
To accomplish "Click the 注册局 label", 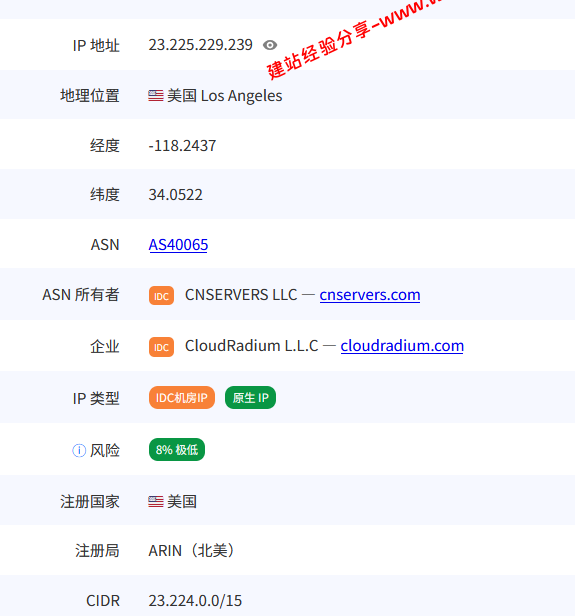I will tap(97, 550).
